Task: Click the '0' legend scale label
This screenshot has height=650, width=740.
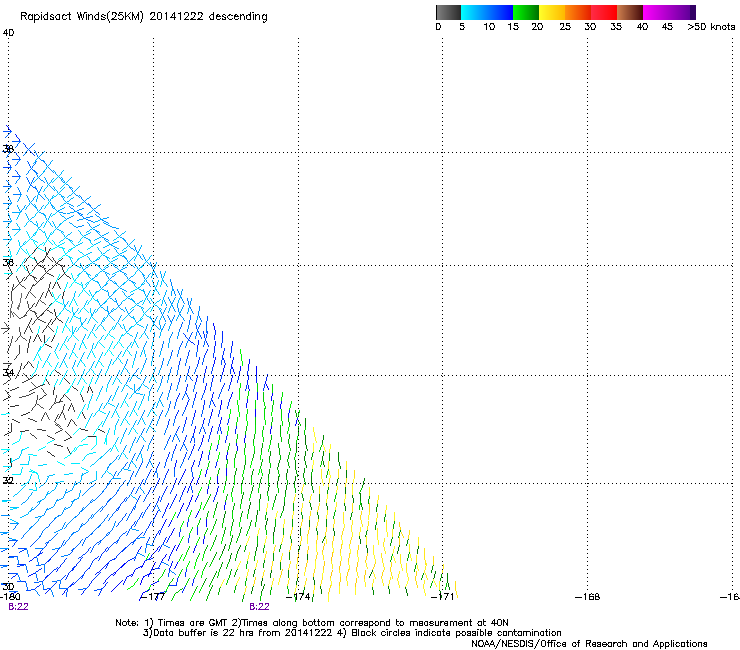Action: pyautogui.click(x=438, y=27)
